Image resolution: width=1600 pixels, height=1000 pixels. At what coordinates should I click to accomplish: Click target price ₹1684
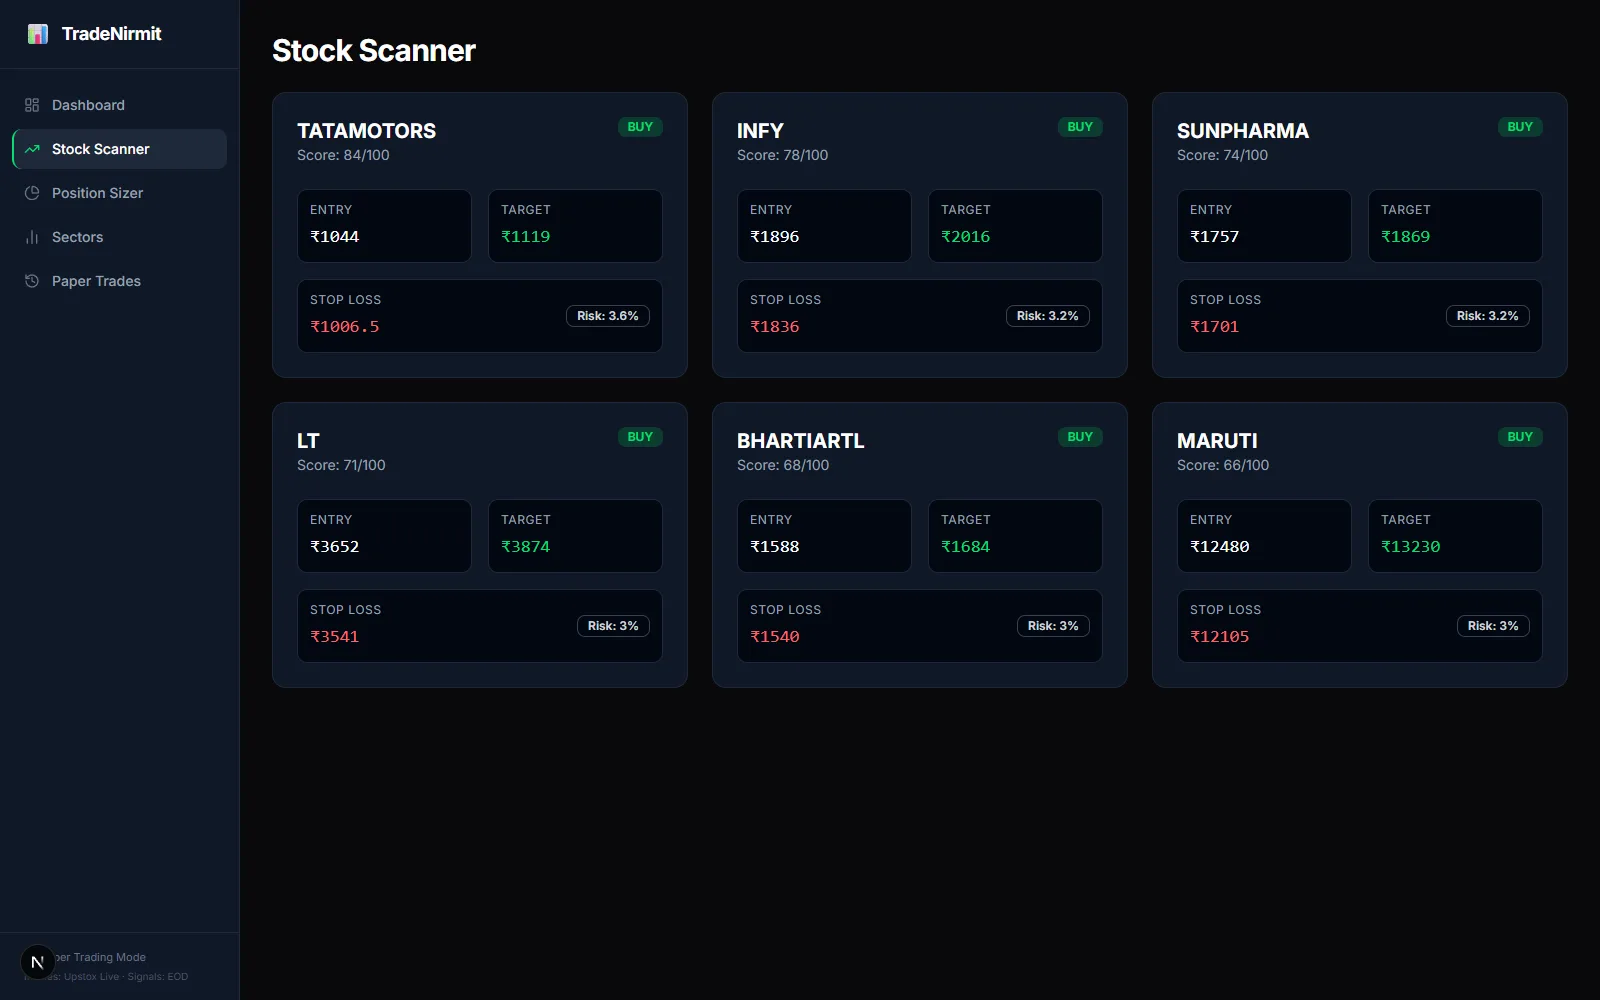pyautogui.click(x=965, y=547)
